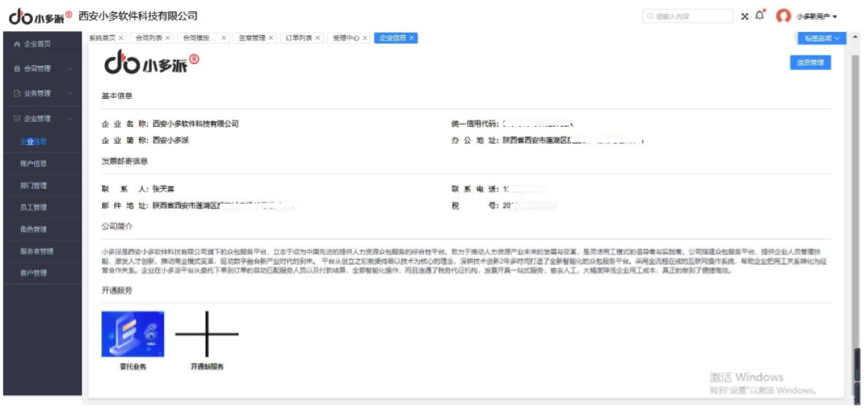
Task: Click the orange user avatar
Action: pos(783,16)
